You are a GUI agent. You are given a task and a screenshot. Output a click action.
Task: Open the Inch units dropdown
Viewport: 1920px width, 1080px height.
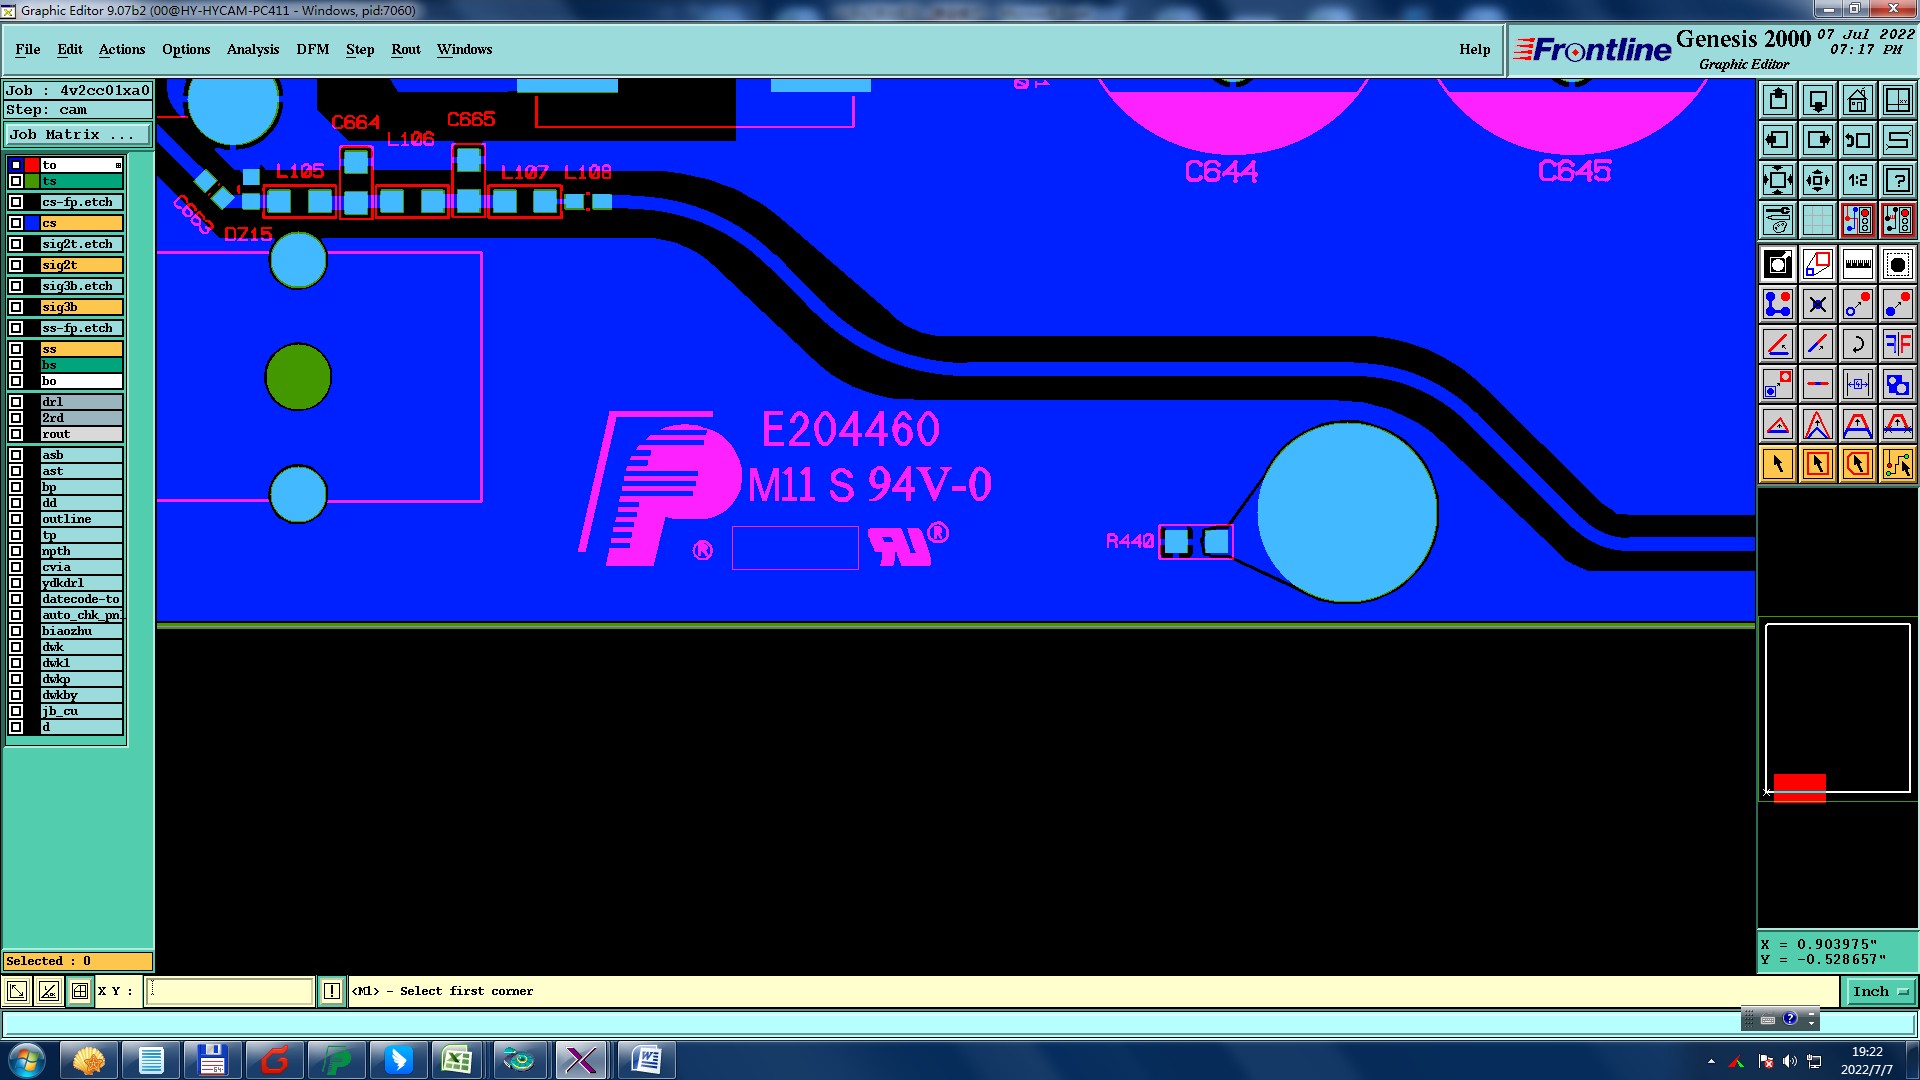pyautogui.click(x=1880, y=991)
